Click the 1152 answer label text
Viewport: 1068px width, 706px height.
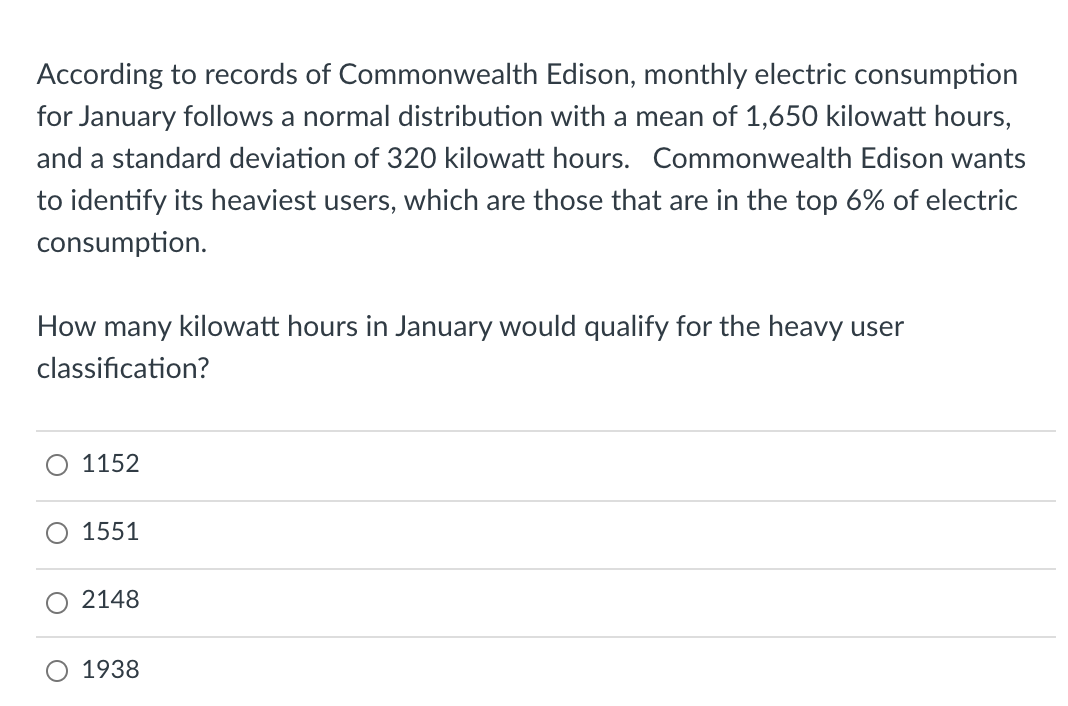110,464
